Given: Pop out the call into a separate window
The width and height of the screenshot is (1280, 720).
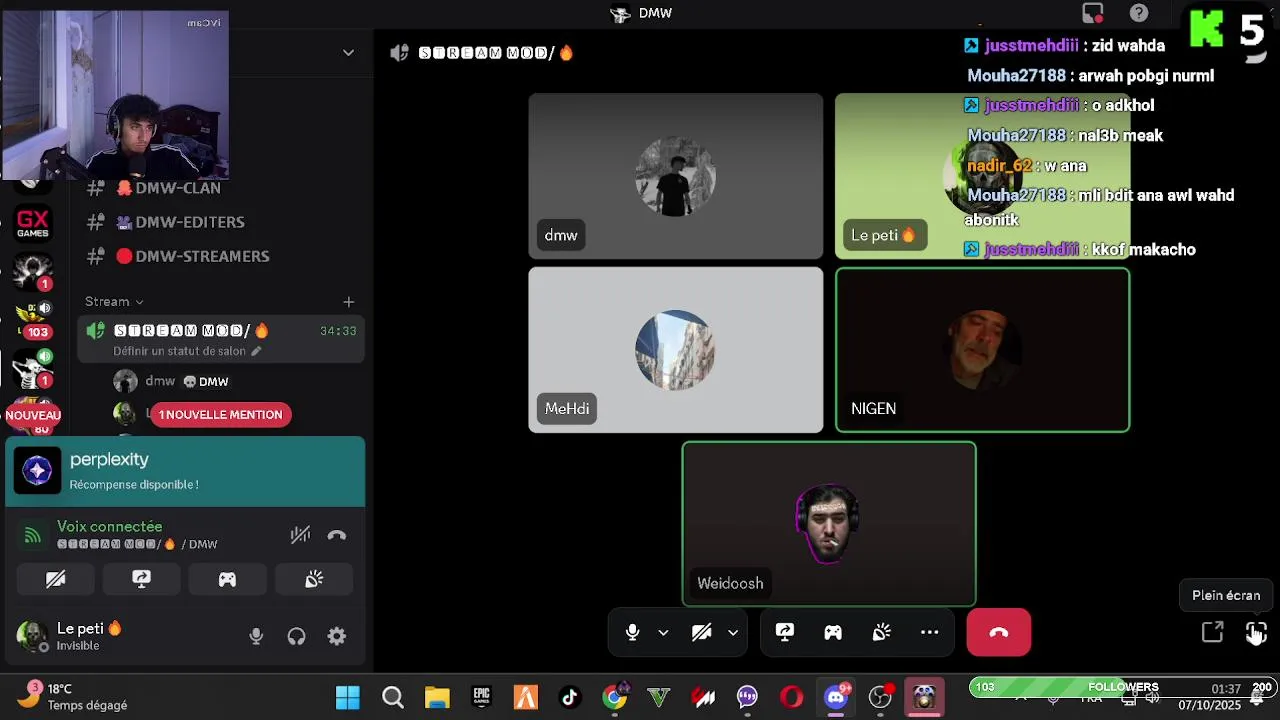Looking at the screenshot, I should [1212, 632].
